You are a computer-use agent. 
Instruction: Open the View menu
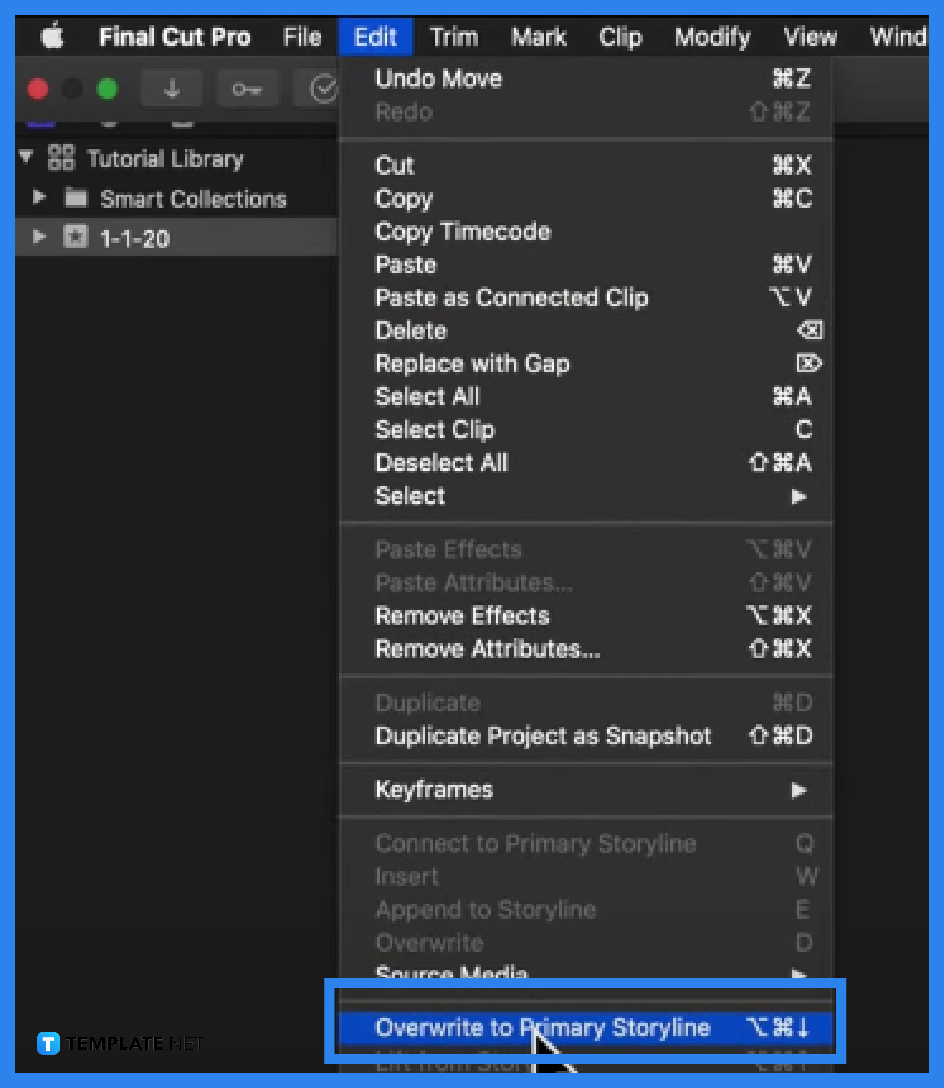pos(809,37)
